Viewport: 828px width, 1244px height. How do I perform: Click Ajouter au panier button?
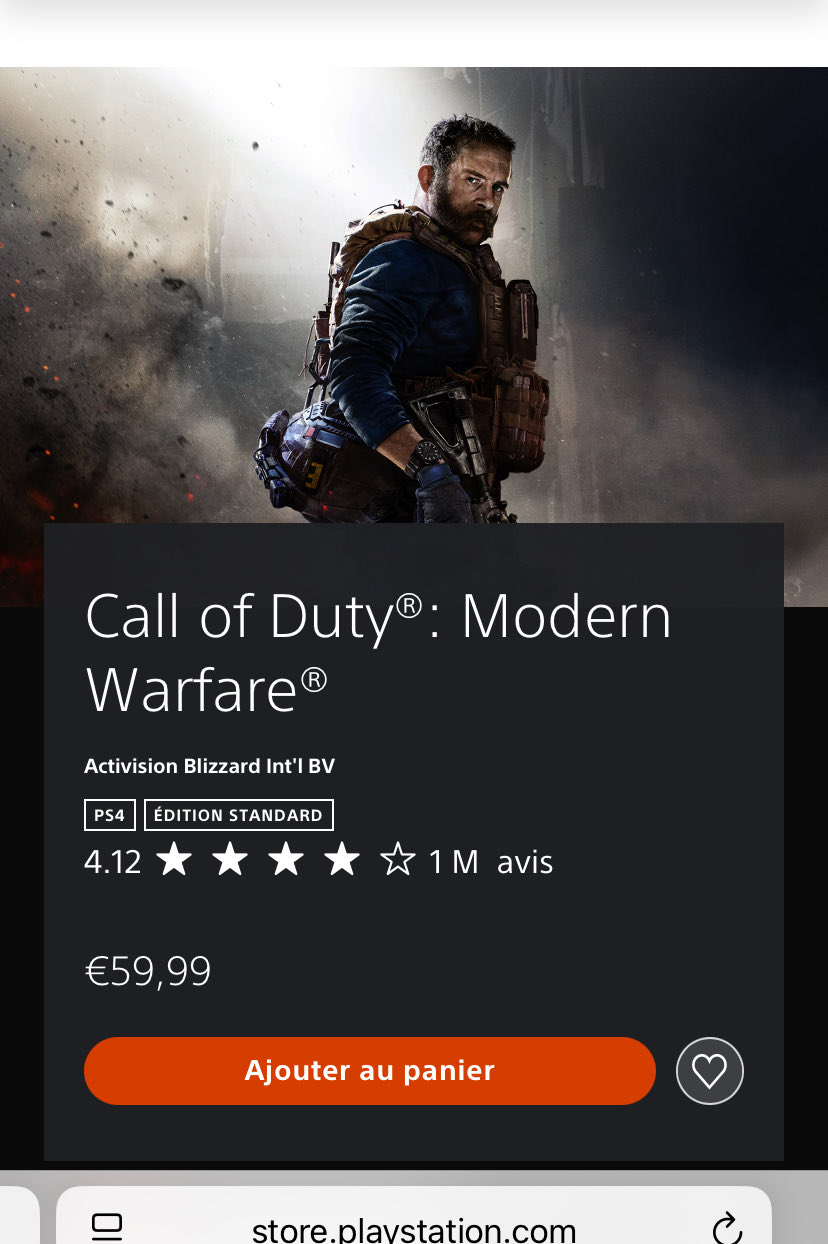(370, 1071)
